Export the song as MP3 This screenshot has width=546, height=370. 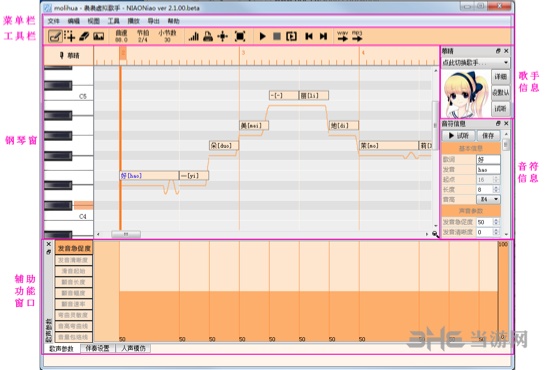coord(357,36)
